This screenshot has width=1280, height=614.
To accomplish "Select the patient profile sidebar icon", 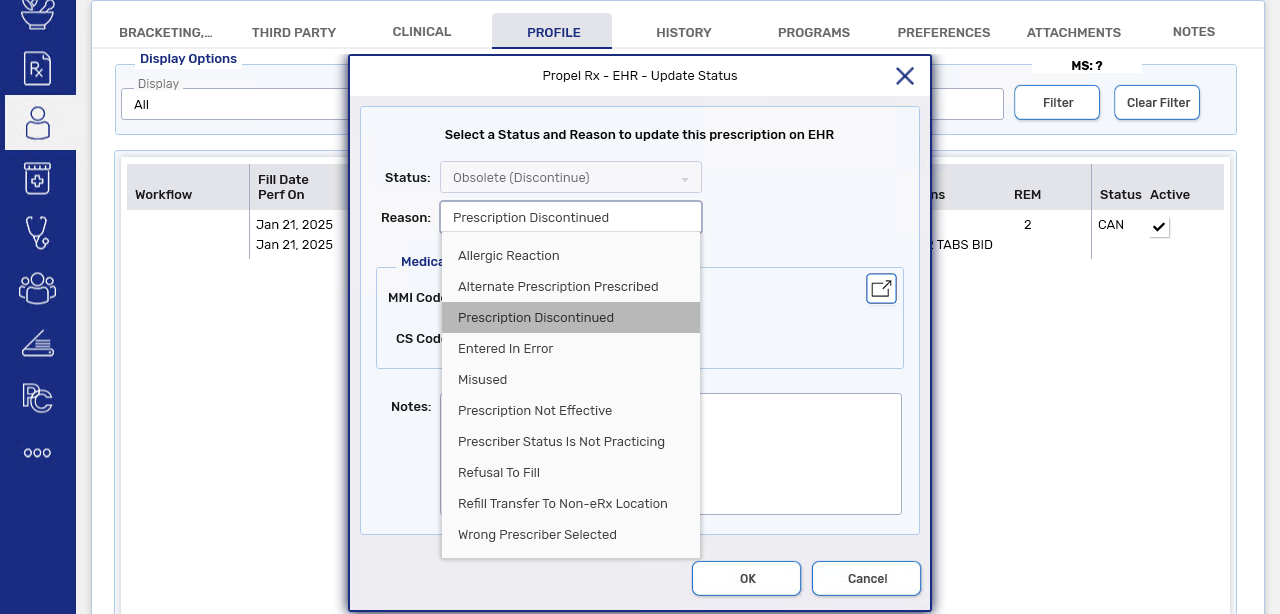I will tap(37, 123).
